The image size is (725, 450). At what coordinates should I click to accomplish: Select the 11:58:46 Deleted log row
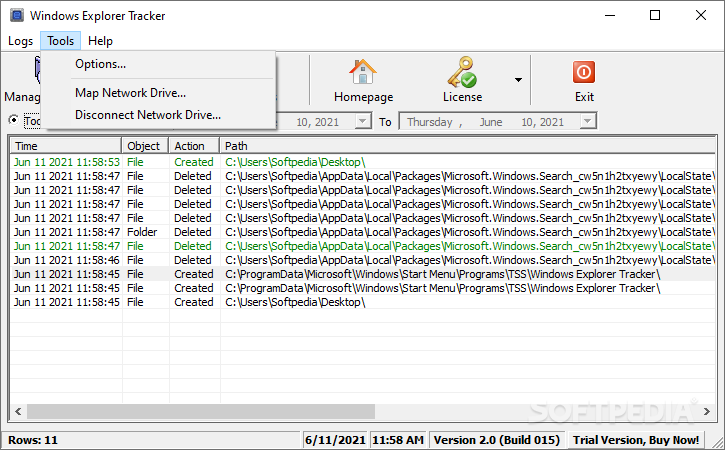[363, 260]
